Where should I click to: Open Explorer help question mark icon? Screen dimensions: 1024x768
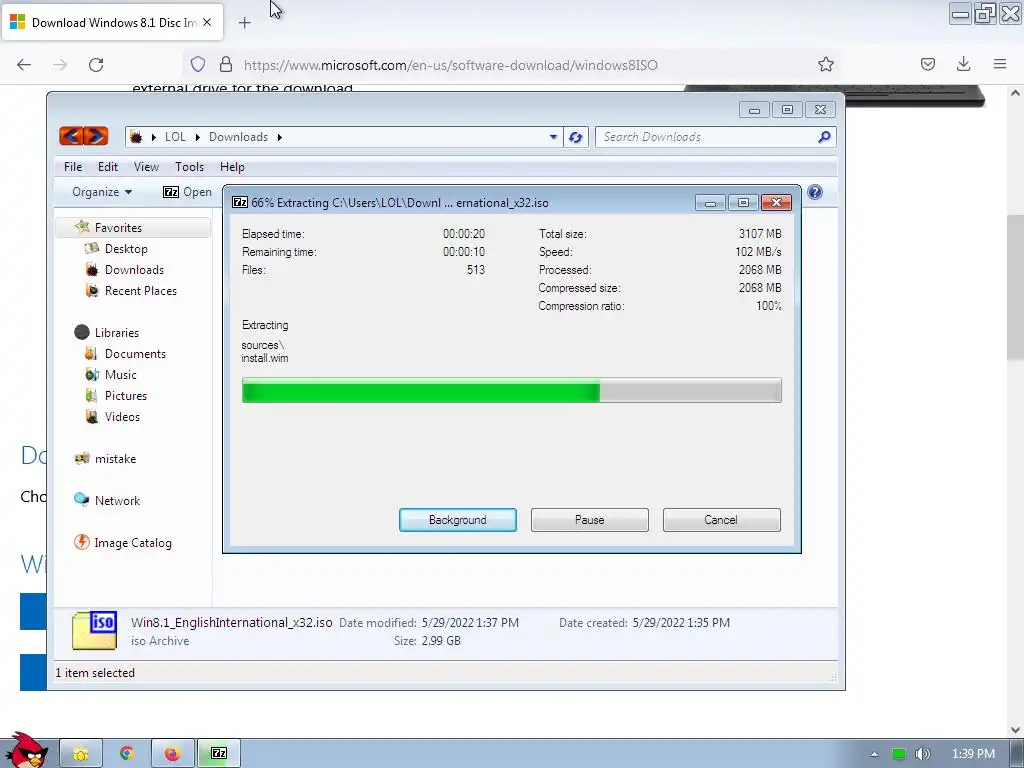tap(814, 192)
